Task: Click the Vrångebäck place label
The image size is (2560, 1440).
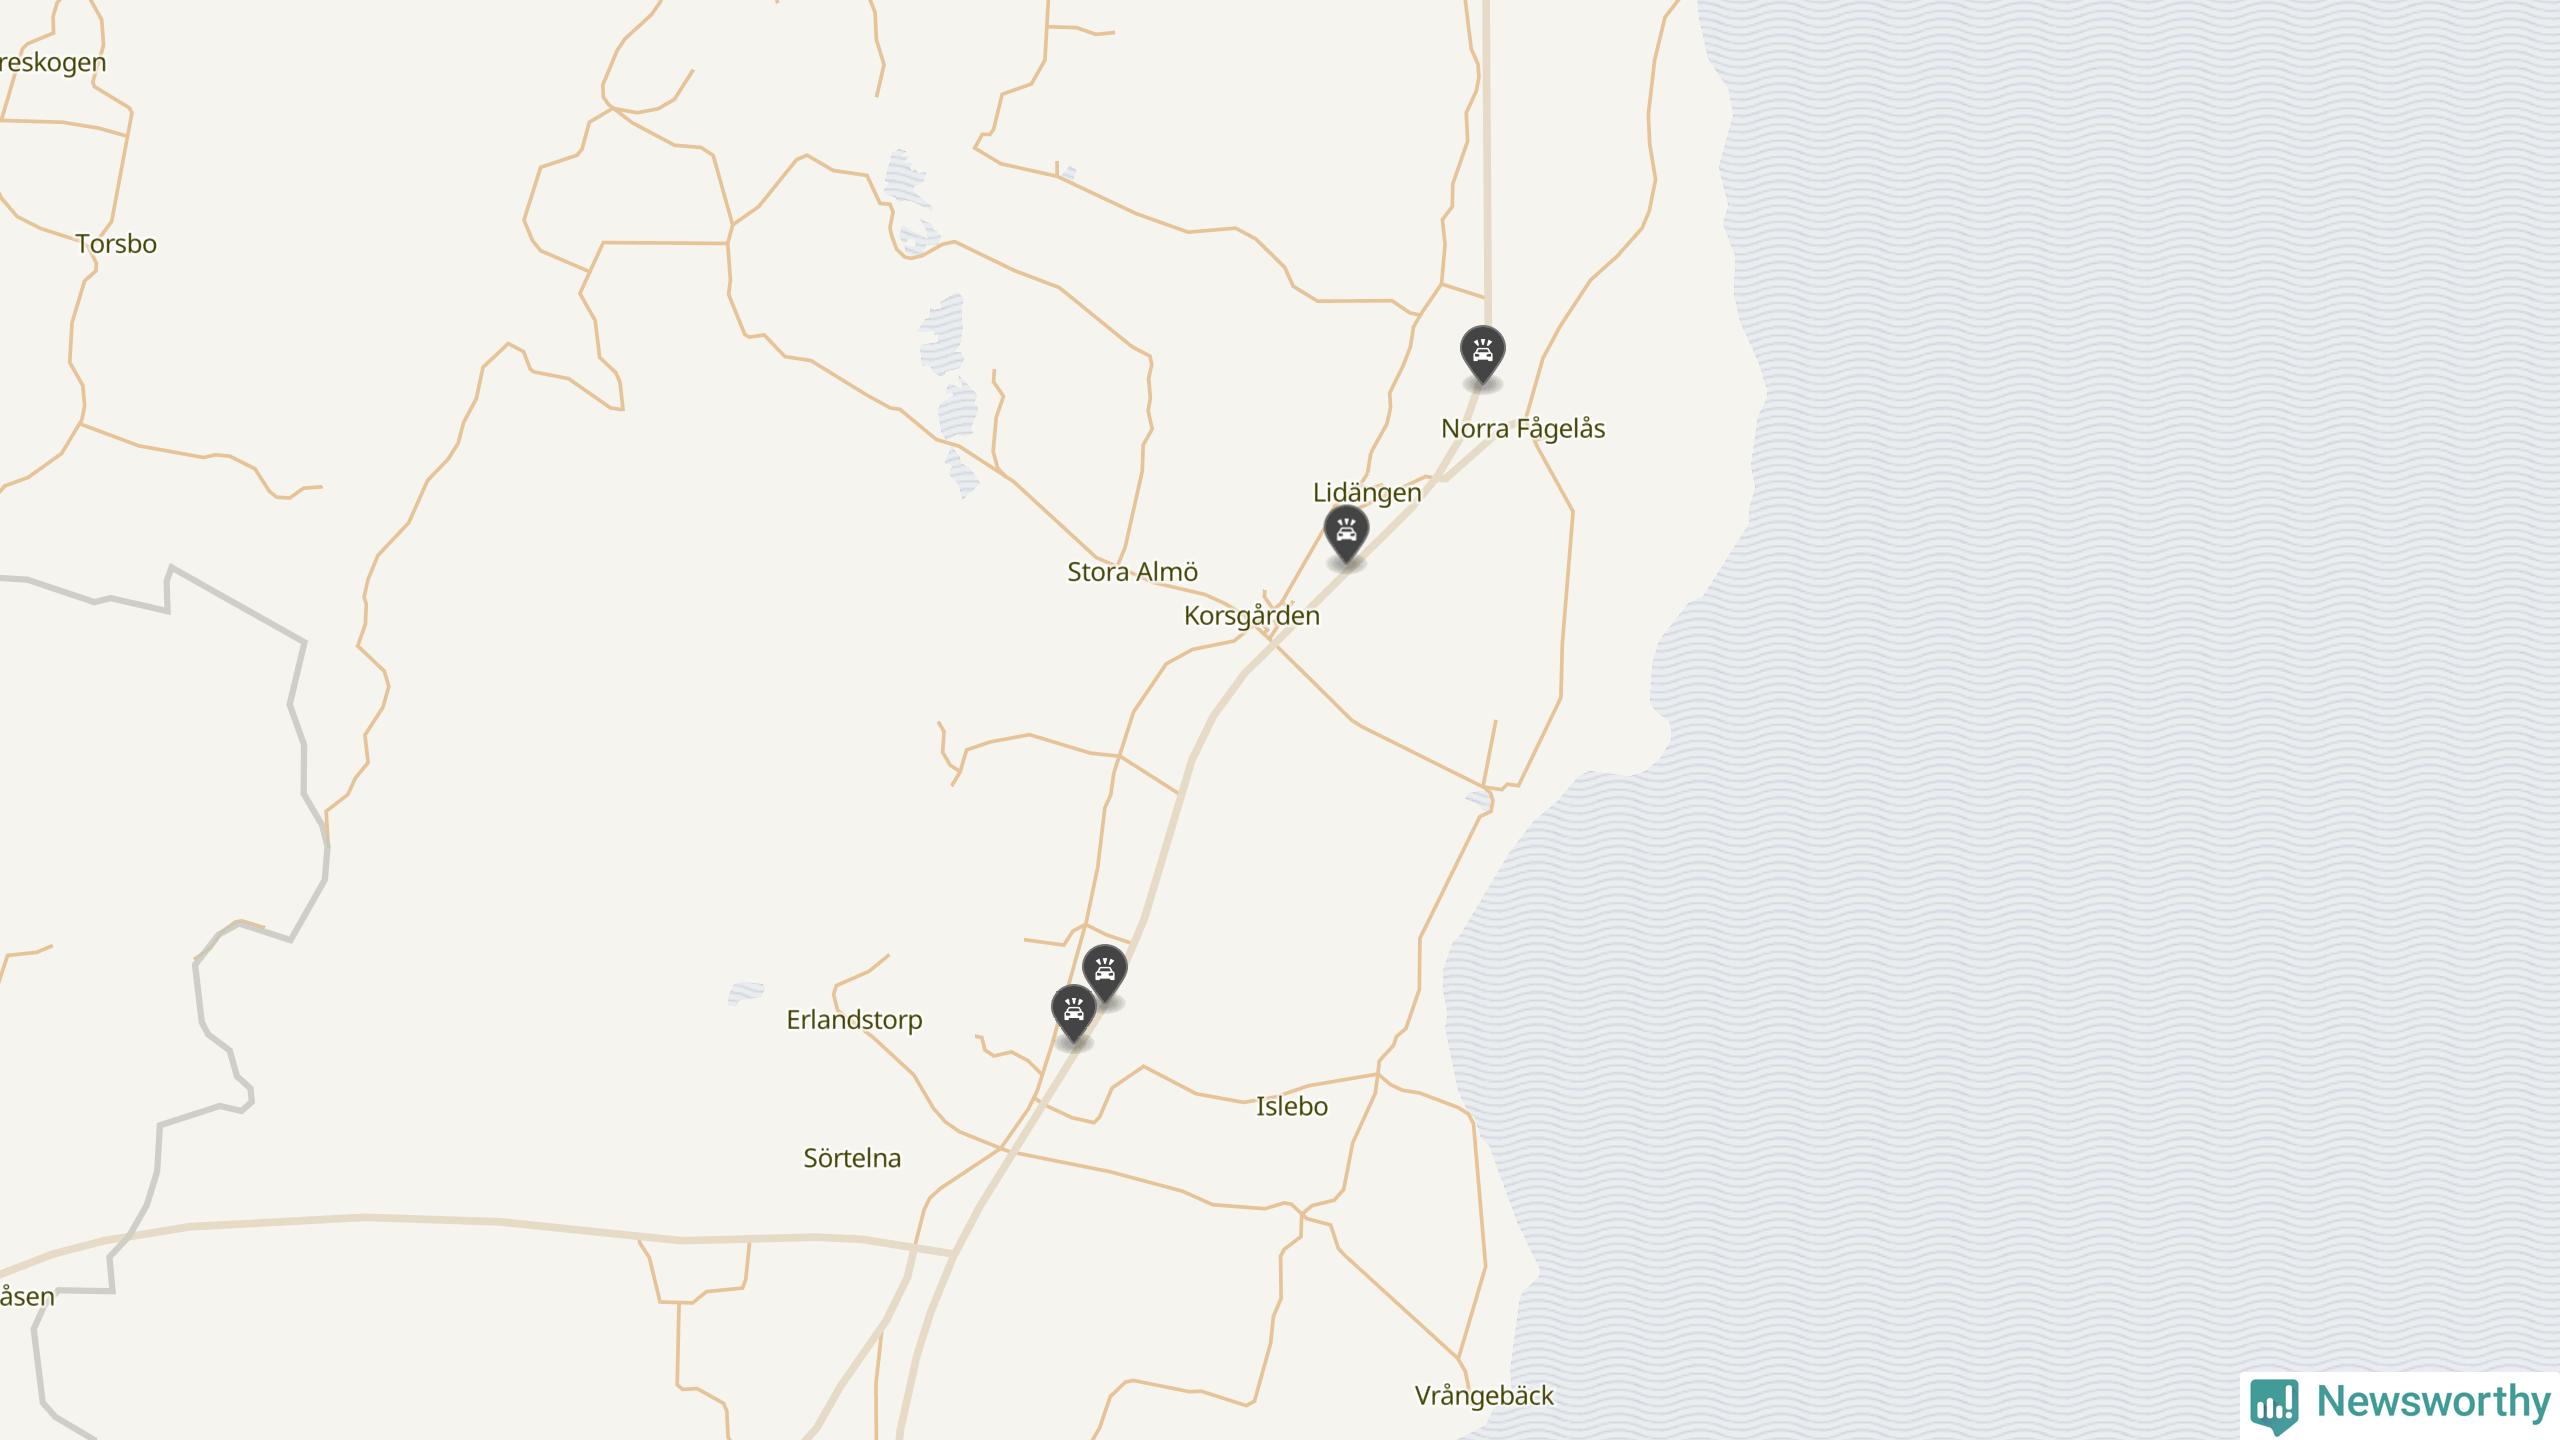Action: (x=1484, y=1396)
